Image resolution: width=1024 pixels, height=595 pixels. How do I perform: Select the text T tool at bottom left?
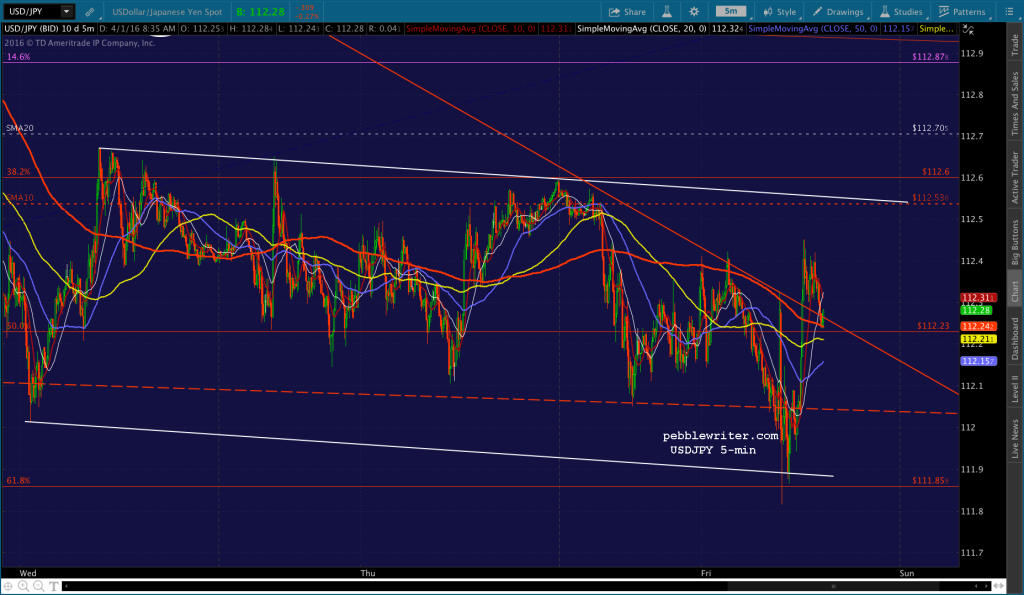(55, 587)
